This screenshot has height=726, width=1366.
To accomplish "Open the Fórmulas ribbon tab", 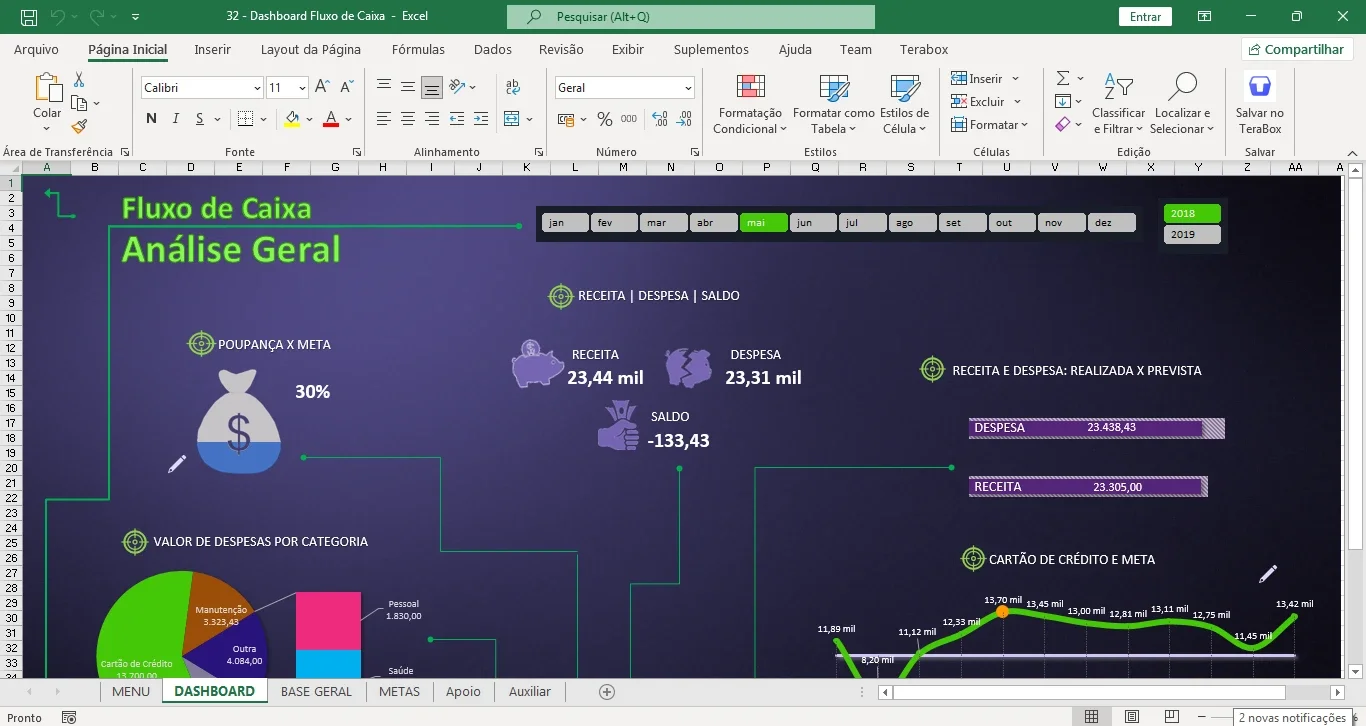I will click(x=418, y=50).
